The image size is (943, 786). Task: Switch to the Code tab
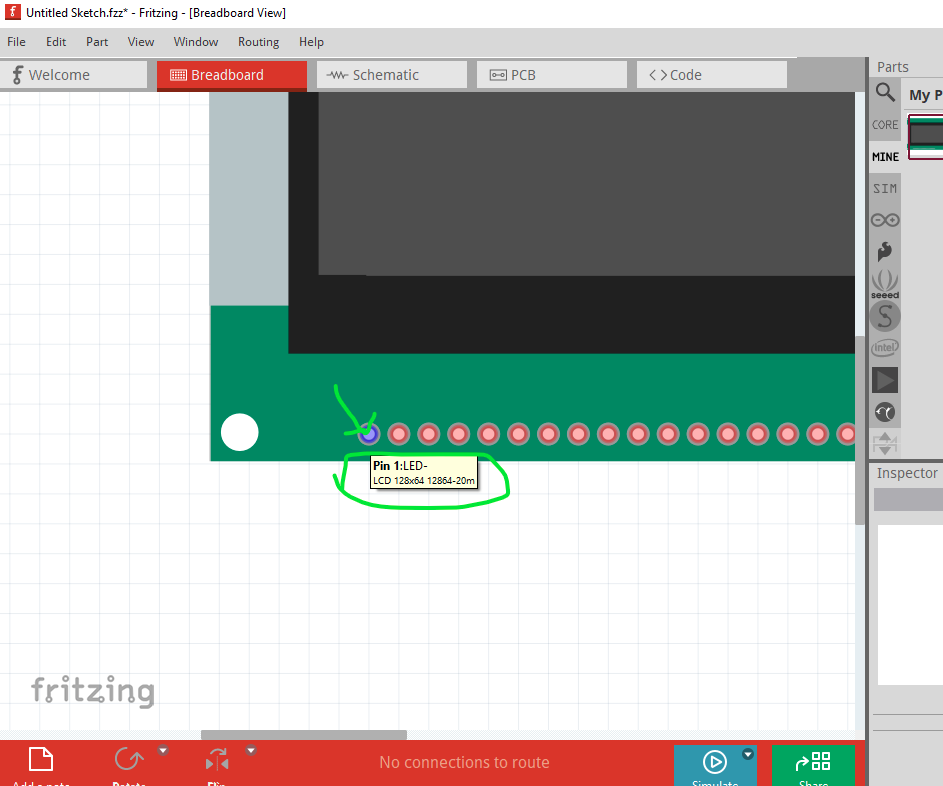coord(711,75)
